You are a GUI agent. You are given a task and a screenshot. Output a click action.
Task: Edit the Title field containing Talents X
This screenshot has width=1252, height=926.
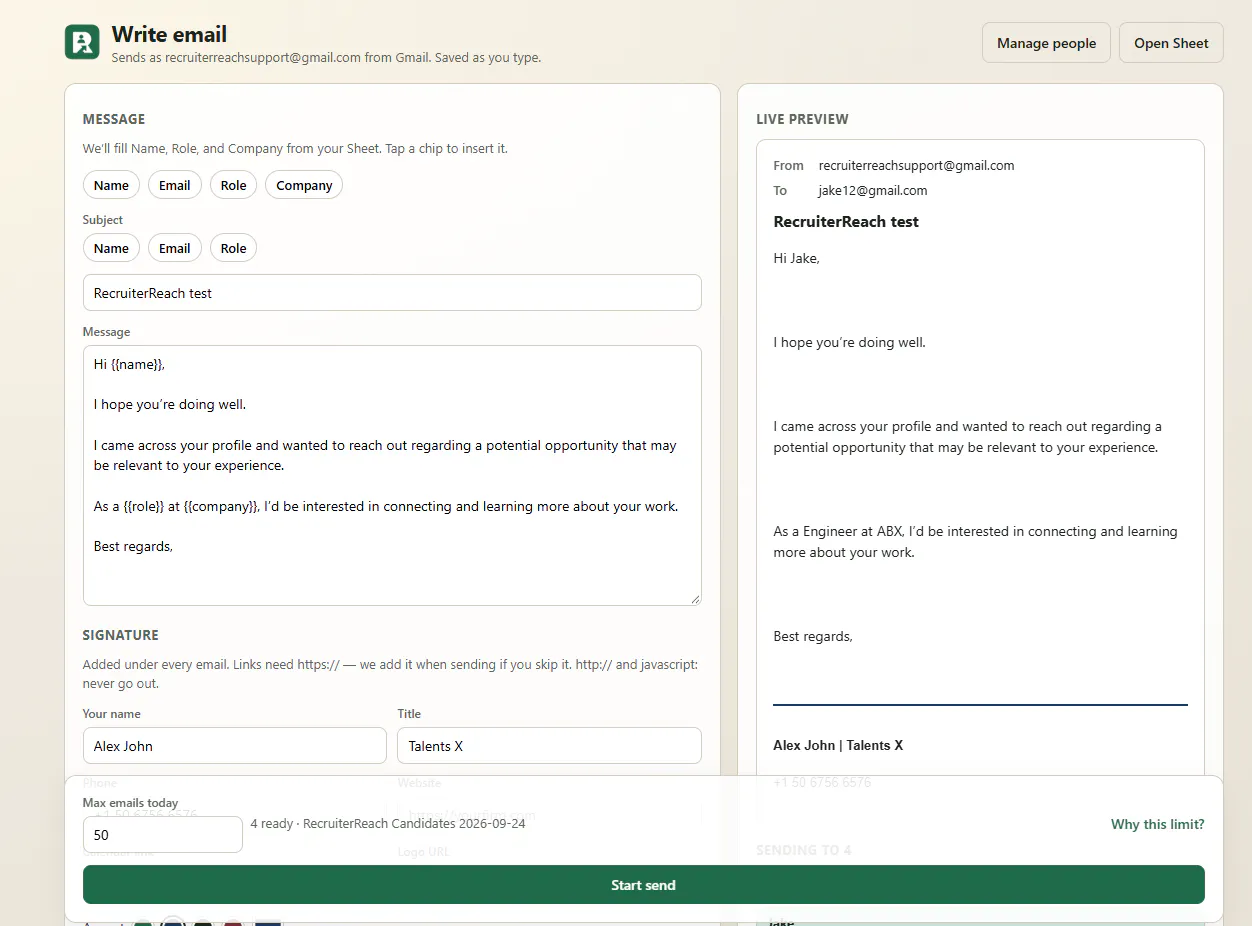pos(549,746)
